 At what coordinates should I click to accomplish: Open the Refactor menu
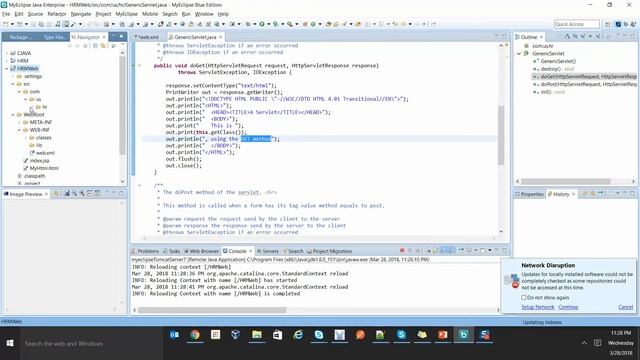(57, 14)
